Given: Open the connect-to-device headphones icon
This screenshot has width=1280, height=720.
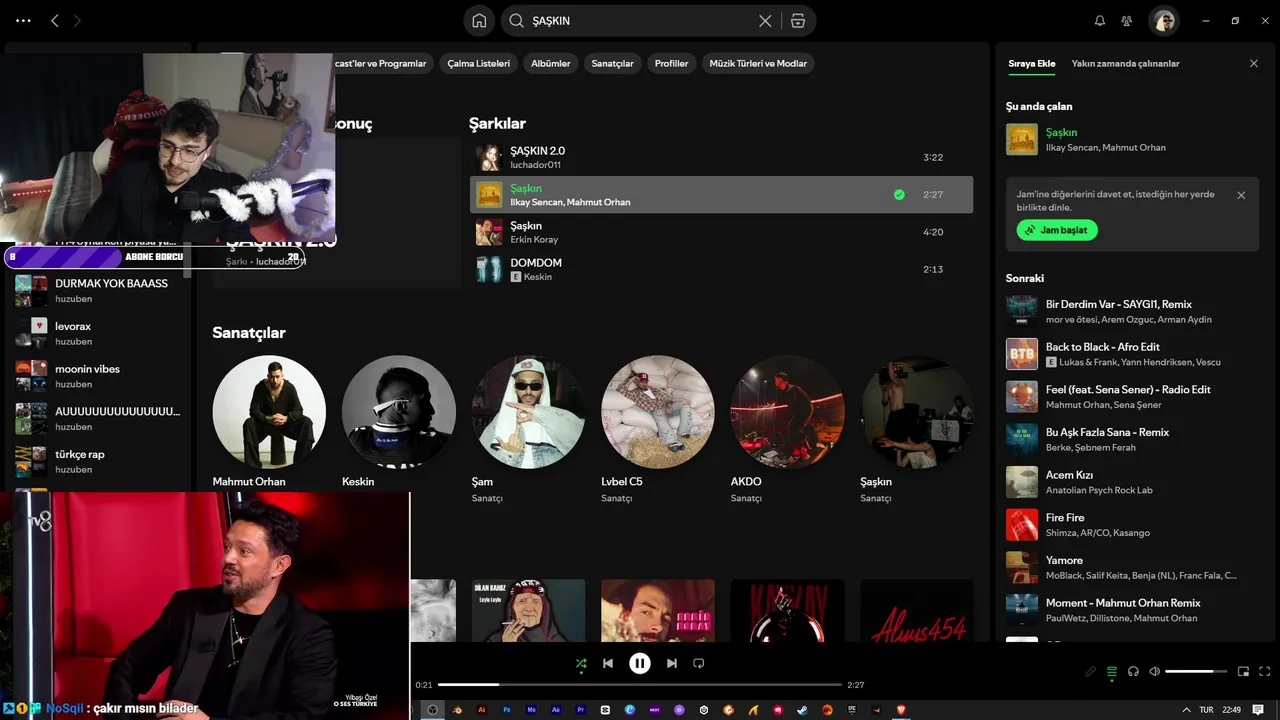Looking at the screenshot, I should (1133, 671).
